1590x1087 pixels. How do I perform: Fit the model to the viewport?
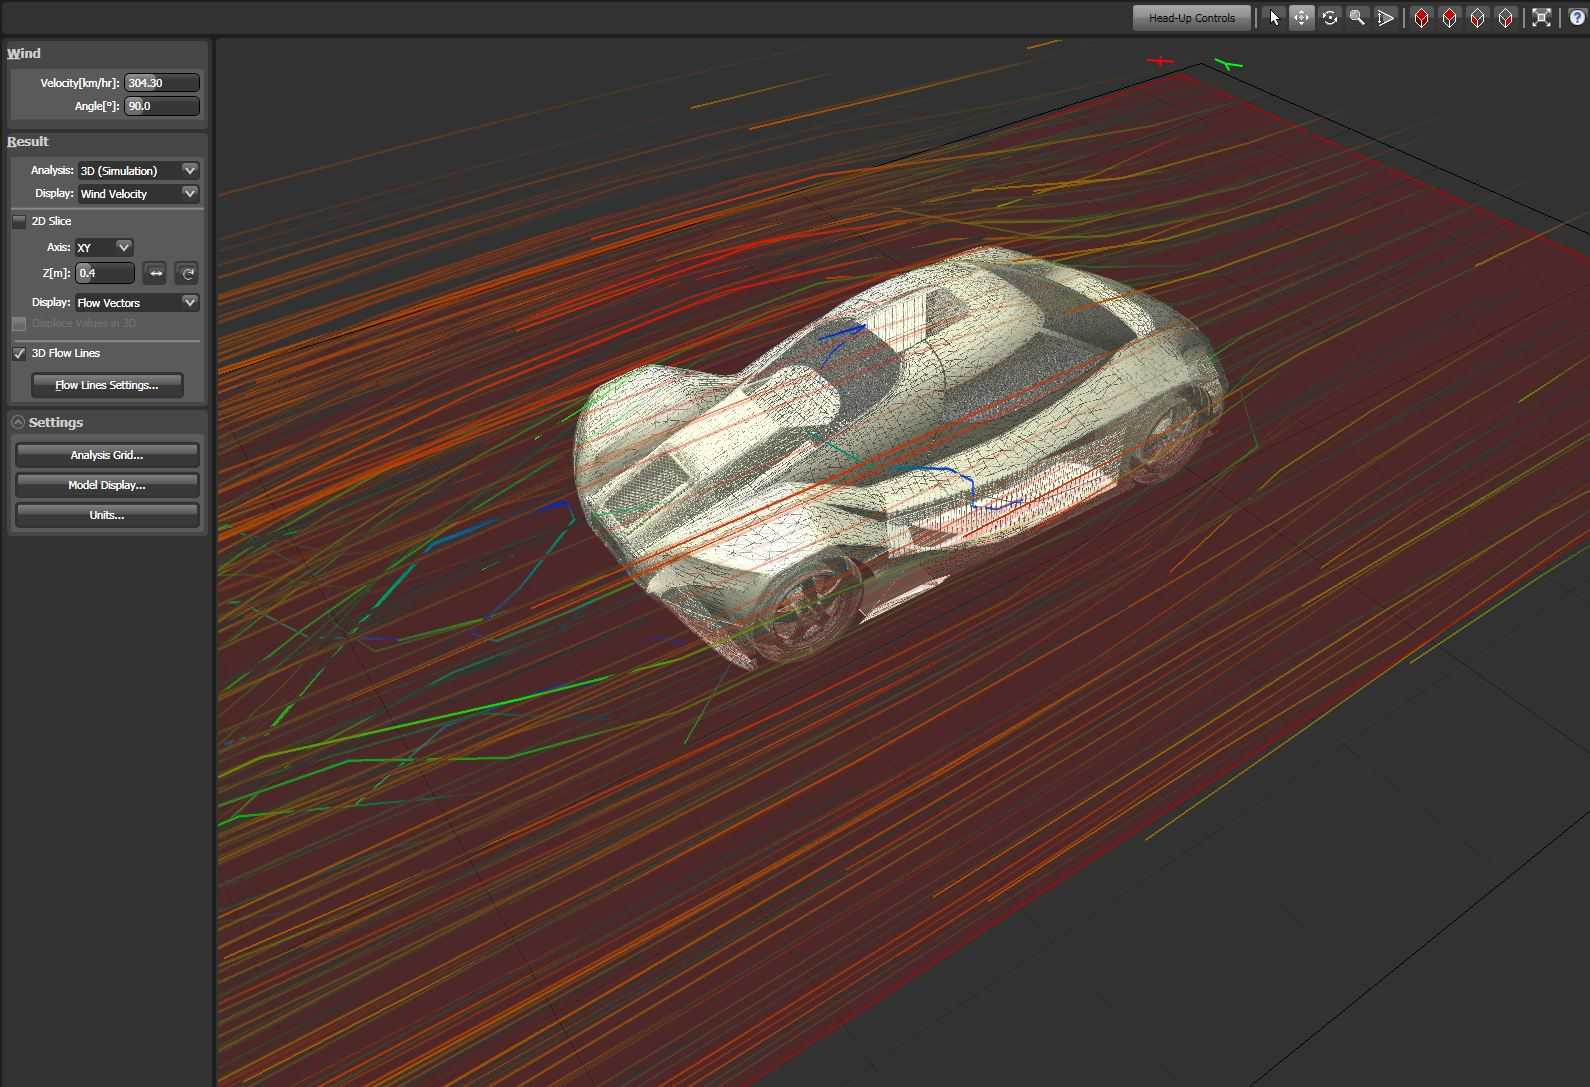click(x=1541, y=18)
